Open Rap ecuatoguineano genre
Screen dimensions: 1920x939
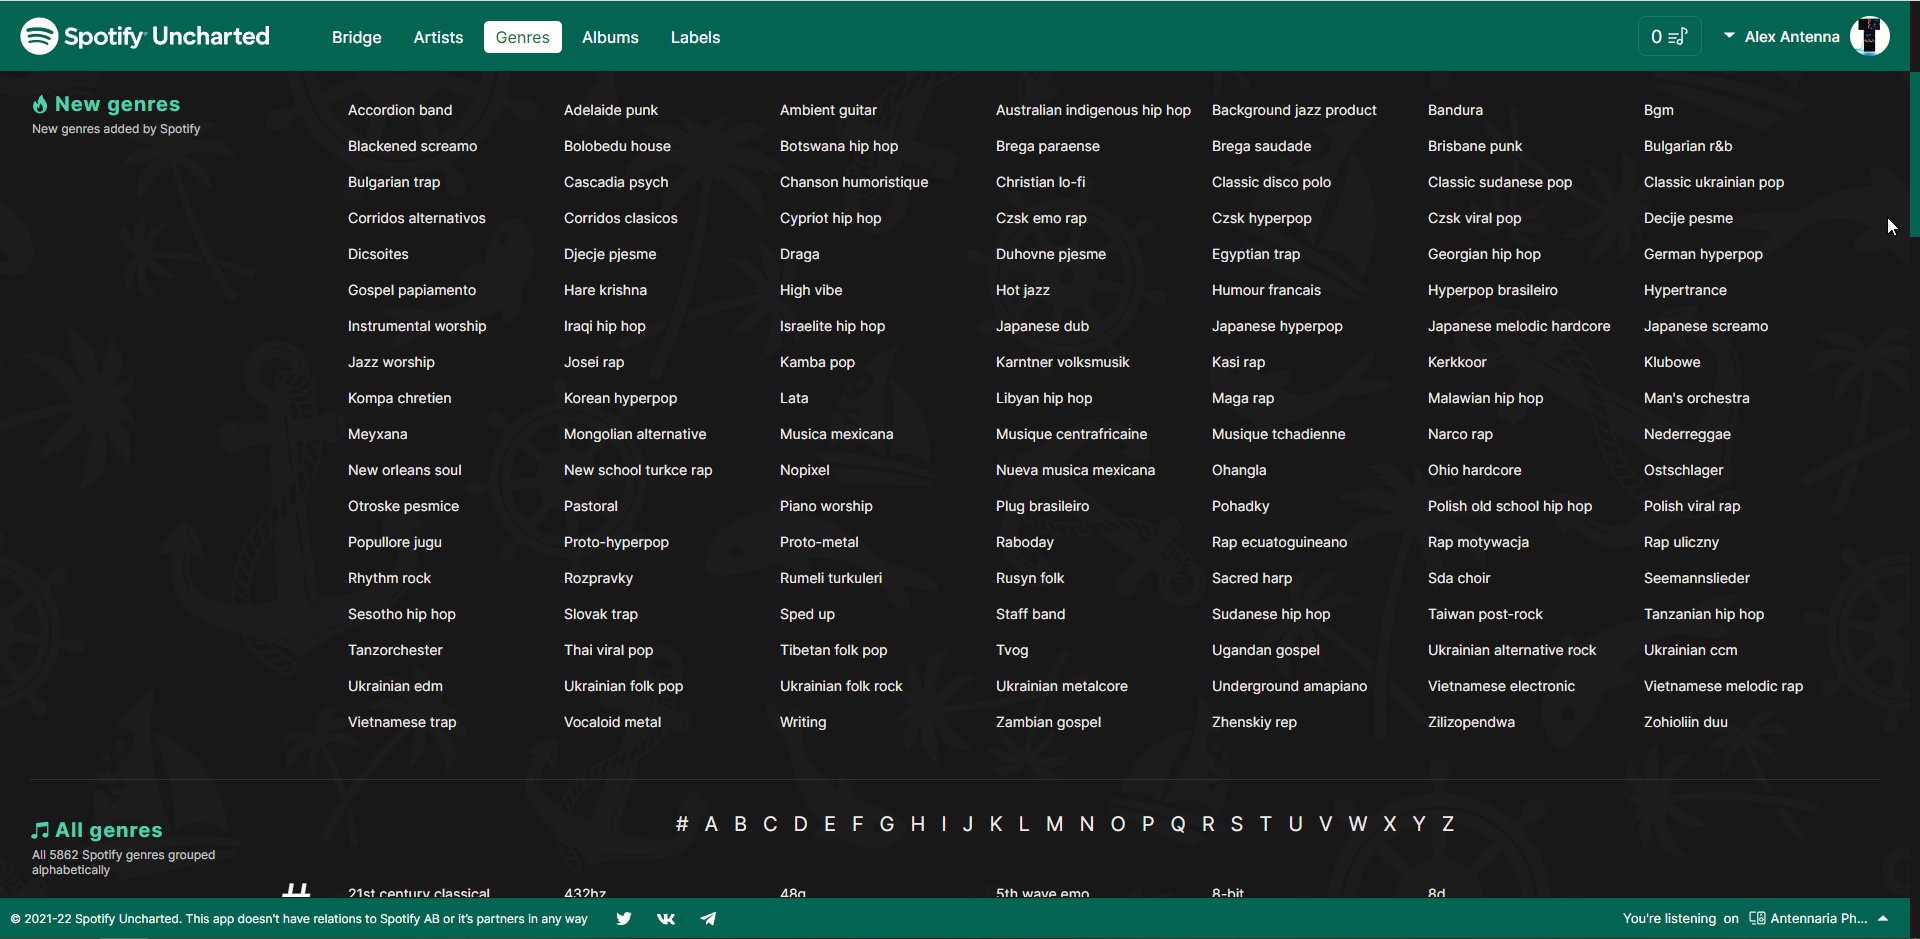tap(1279, 542)
